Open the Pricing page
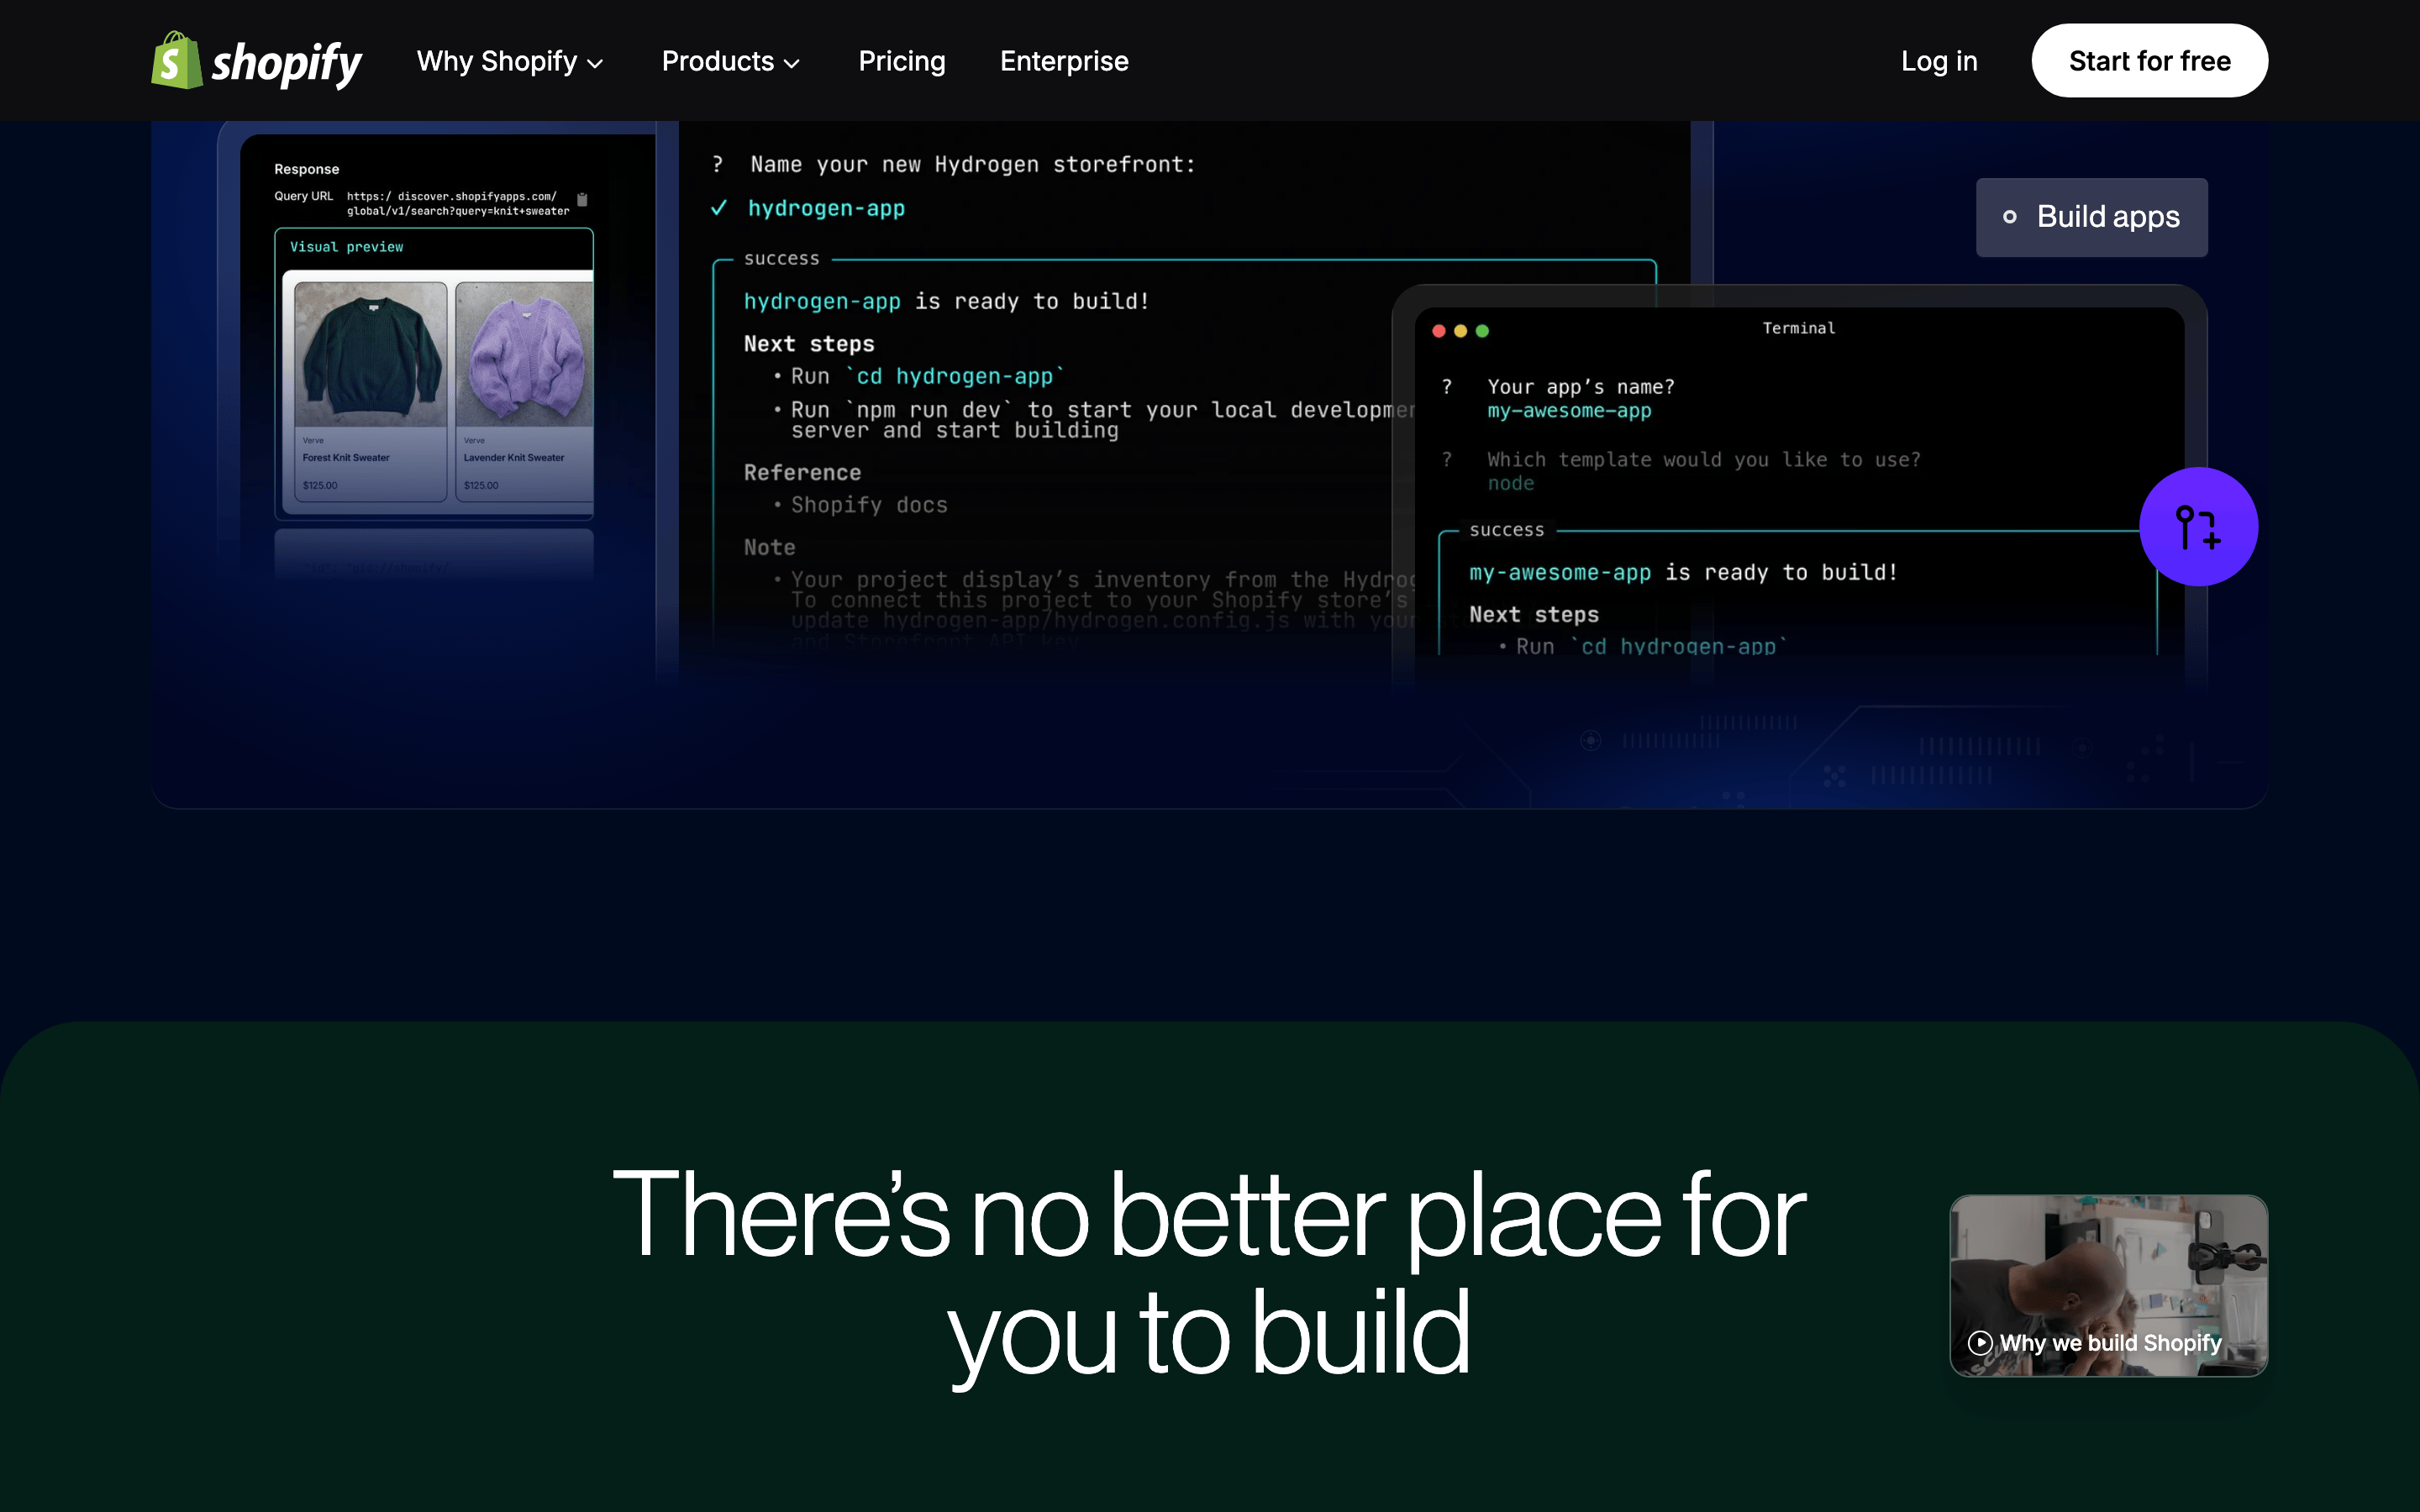2420x1512 pixels. pos(902,61)
